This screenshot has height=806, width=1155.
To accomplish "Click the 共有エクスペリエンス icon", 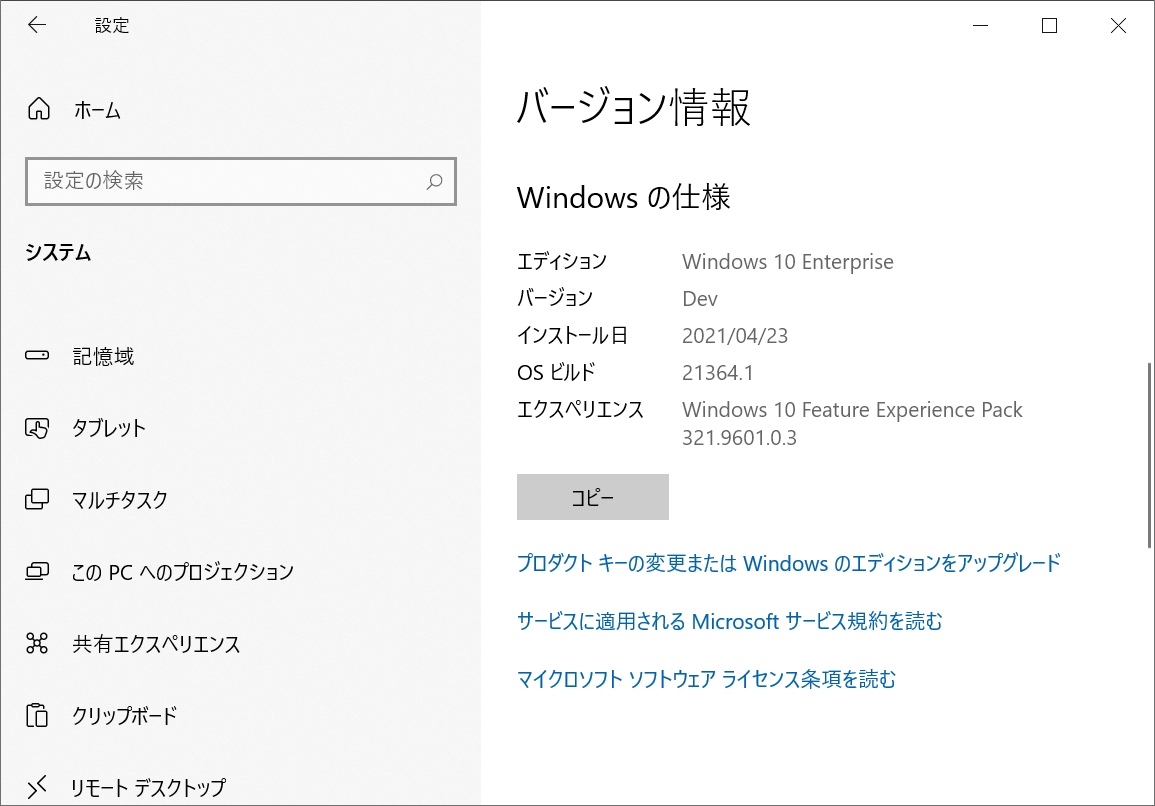I will click(37, 643).
